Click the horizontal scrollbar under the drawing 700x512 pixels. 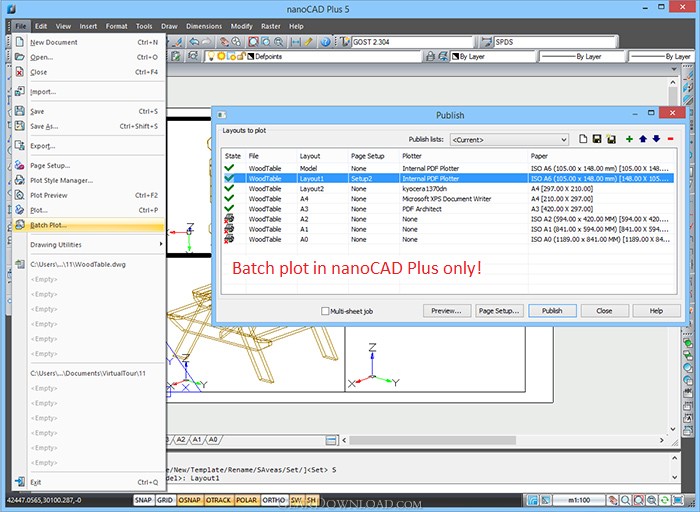click(x=433, y=440)
